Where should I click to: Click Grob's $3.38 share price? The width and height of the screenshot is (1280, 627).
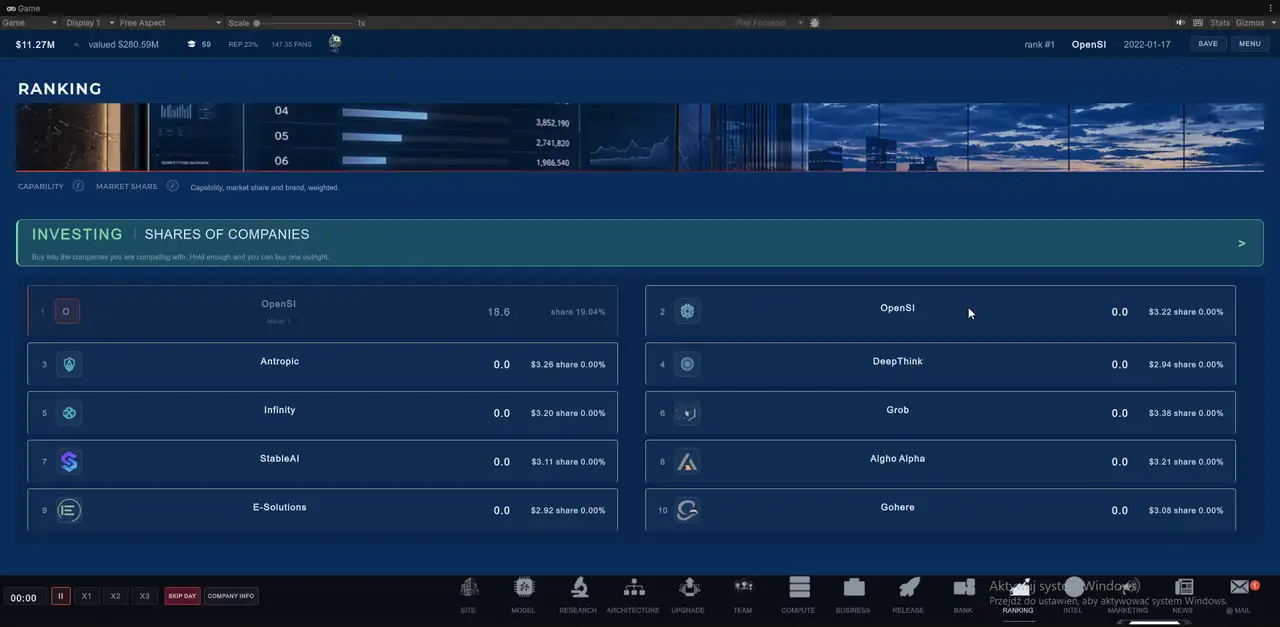point(1161,413)
